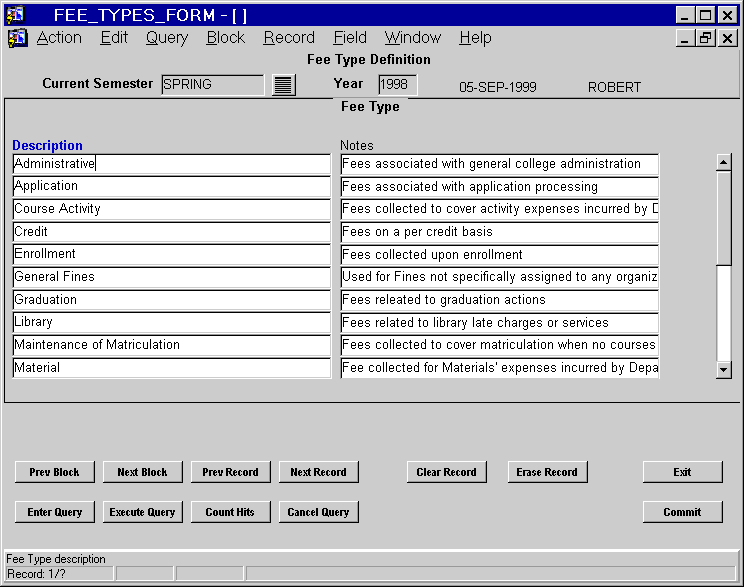
Task: Click notes about general college administration
Action: pos(500,164)
